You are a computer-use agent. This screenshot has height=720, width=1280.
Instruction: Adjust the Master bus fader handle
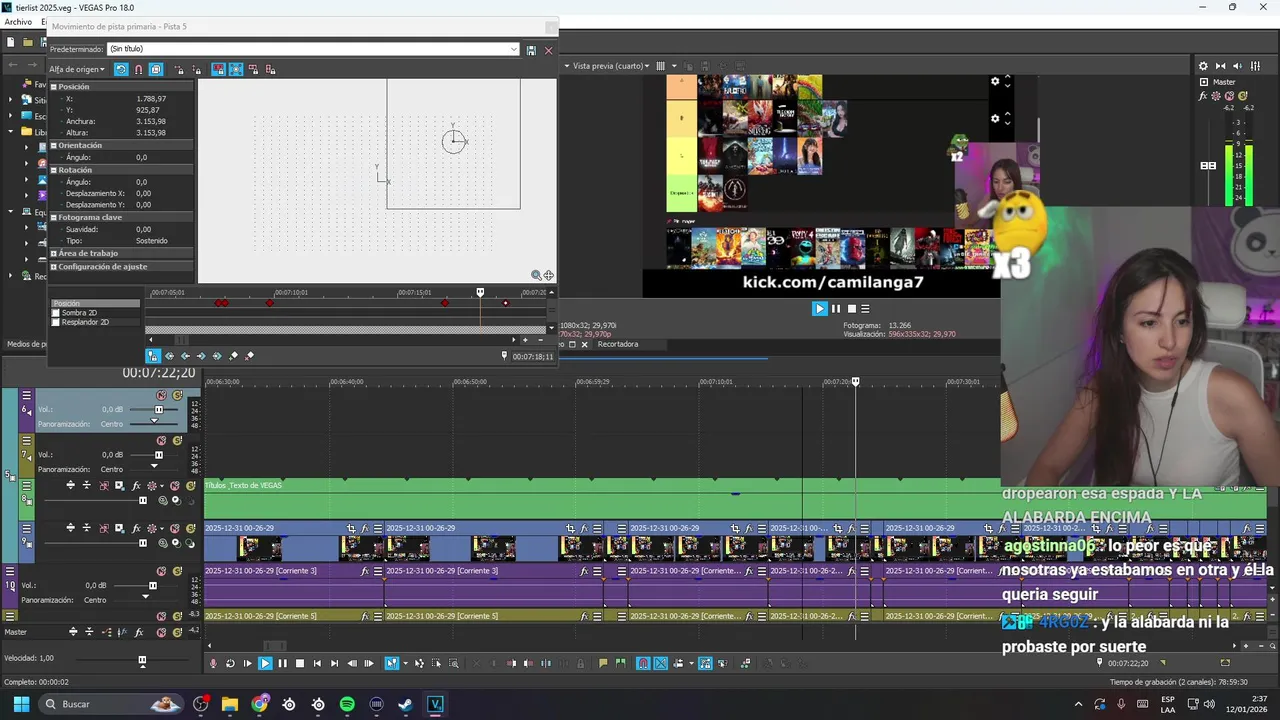tap(1208, 165)
